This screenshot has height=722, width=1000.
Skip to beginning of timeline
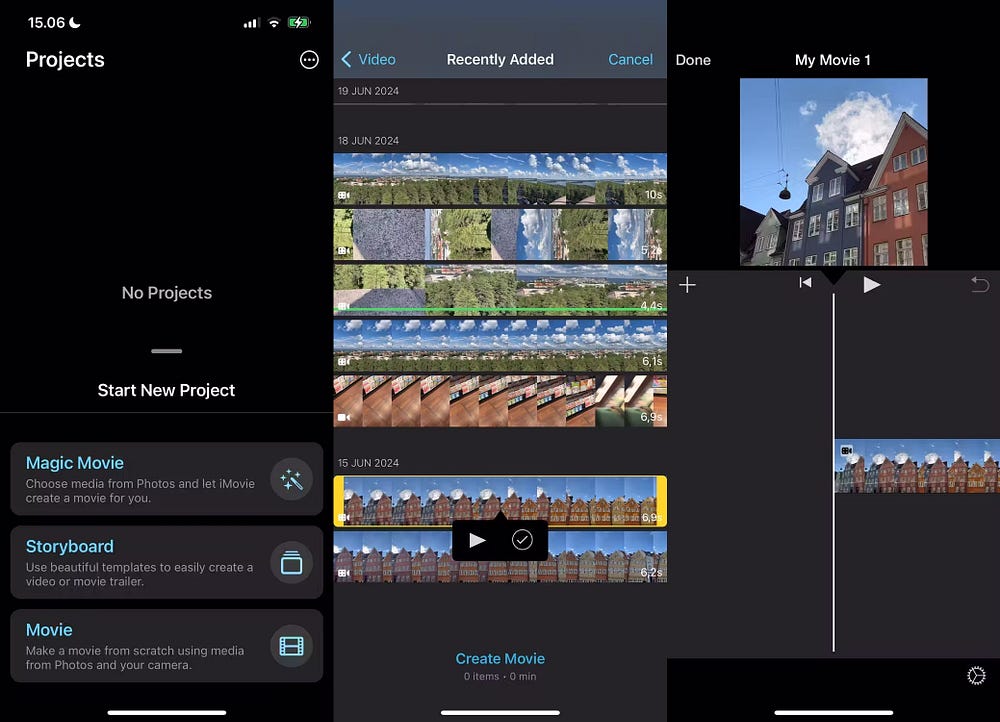pos(805,284)
